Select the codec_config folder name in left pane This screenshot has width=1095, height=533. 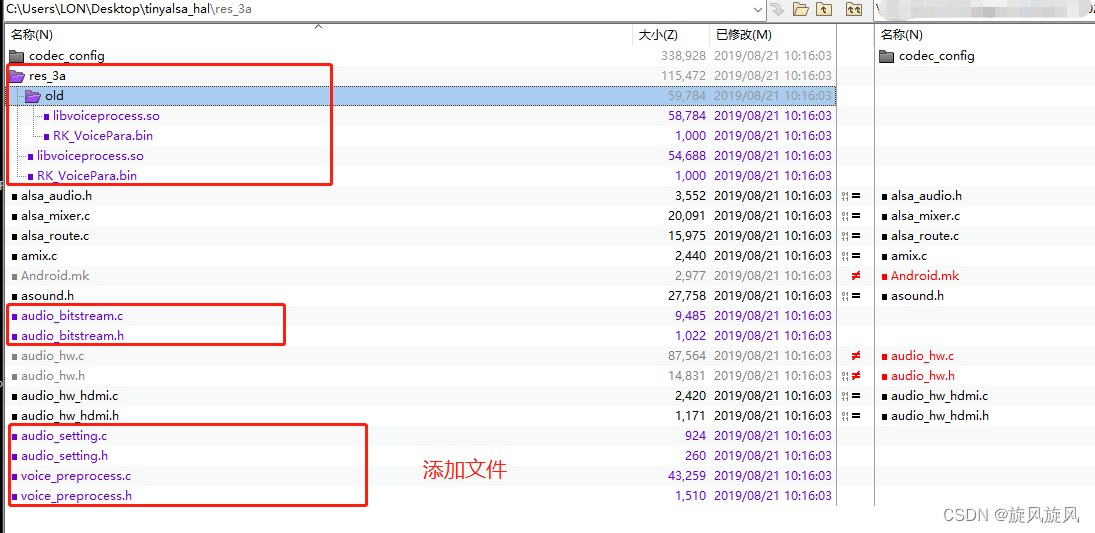coord(67,56)
